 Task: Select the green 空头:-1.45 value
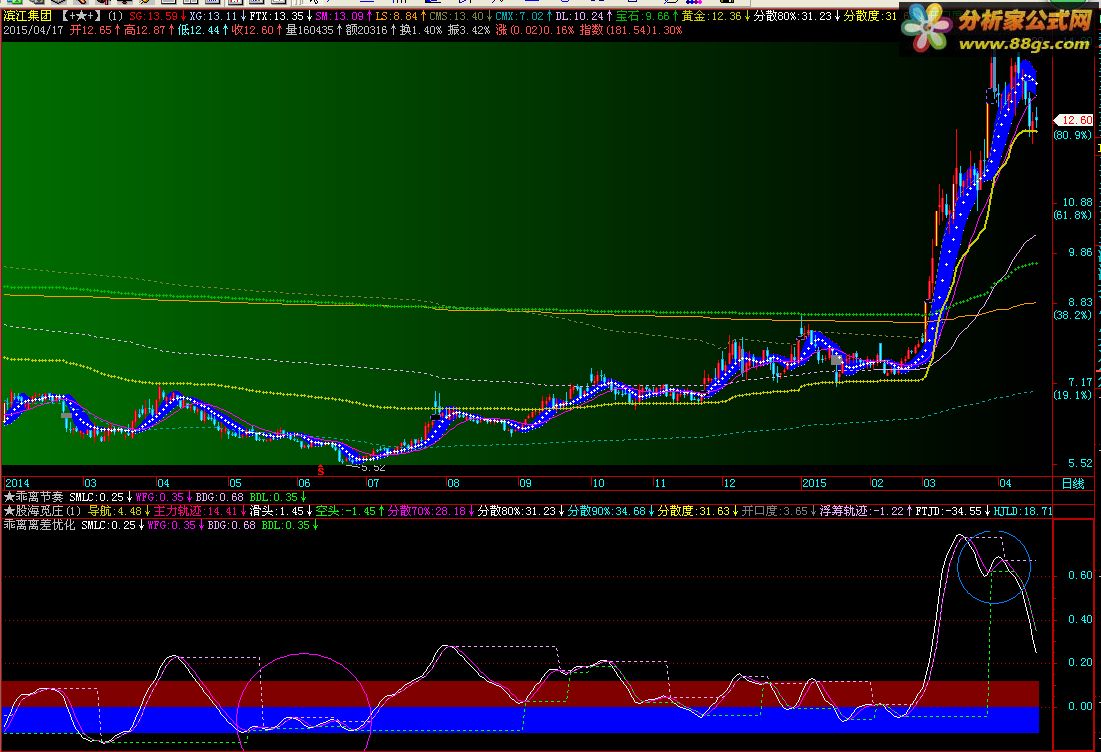pyautogui.click(x=346, y=511)
